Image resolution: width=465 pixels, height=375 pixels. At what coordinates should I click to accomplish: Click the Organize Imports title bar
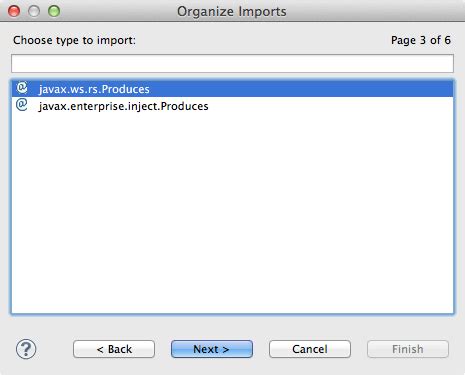[231, 11]
